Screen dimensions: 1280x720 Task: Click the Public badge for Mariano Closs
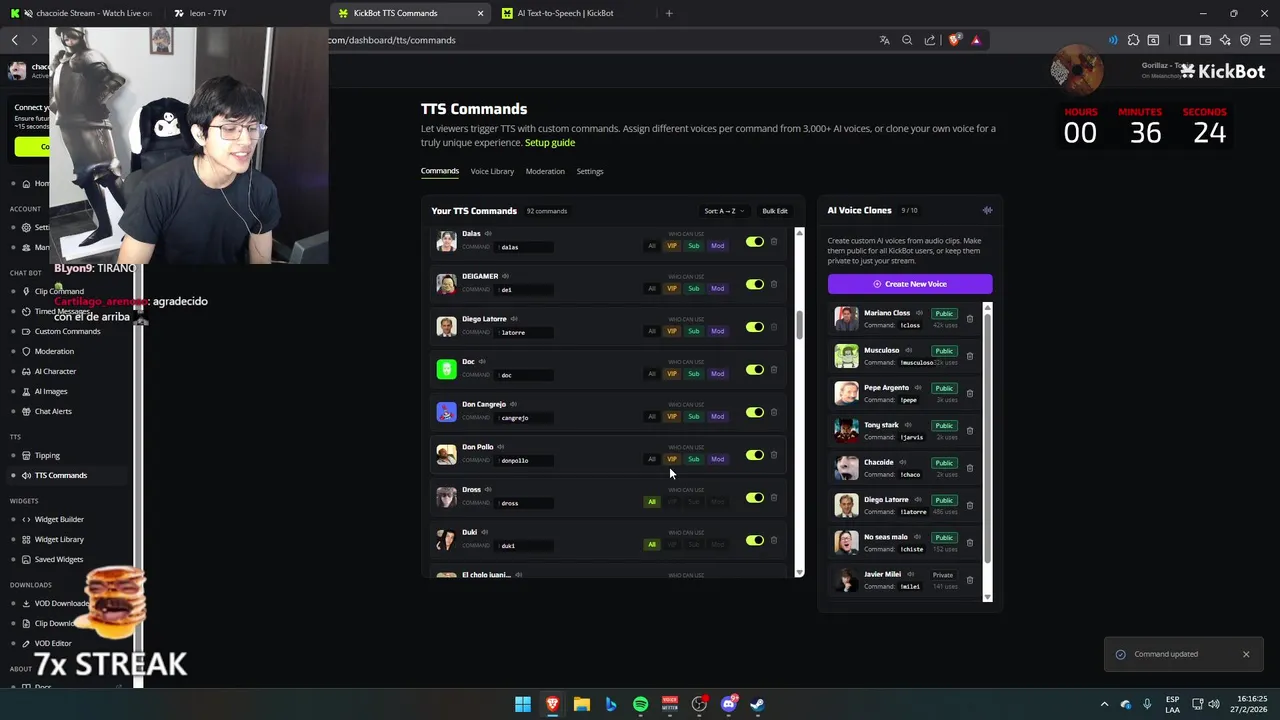tap(944, 314)
